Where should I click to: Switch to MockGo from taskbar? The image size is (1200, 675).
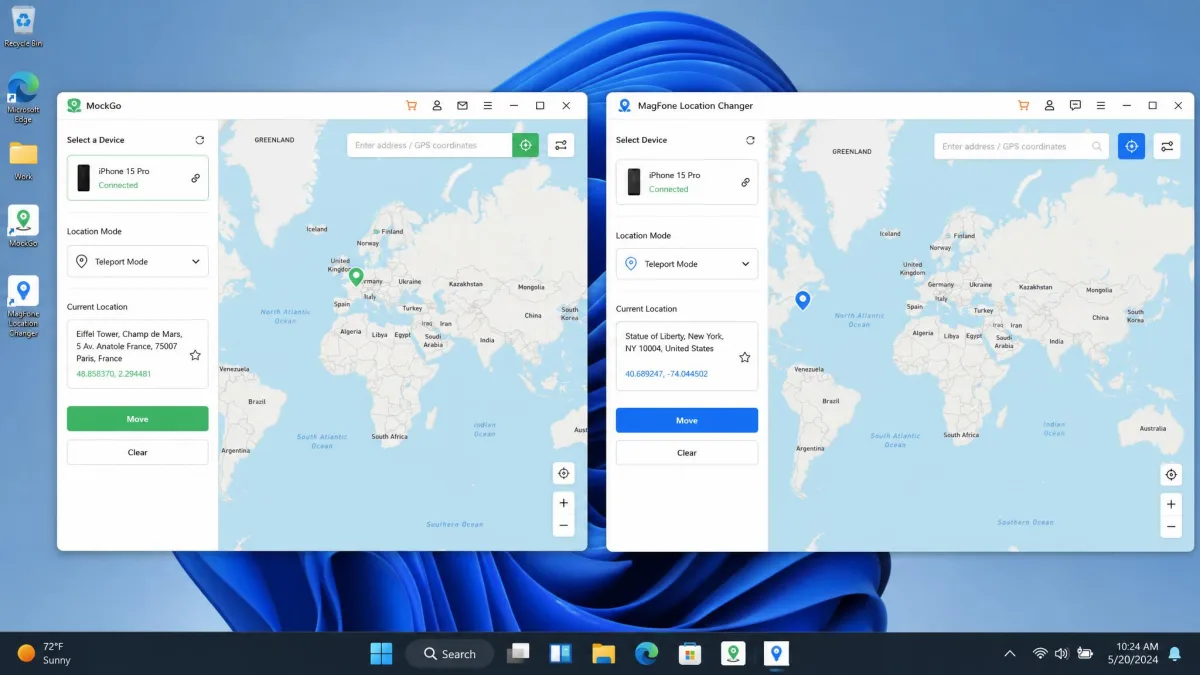tap(733, 654)
